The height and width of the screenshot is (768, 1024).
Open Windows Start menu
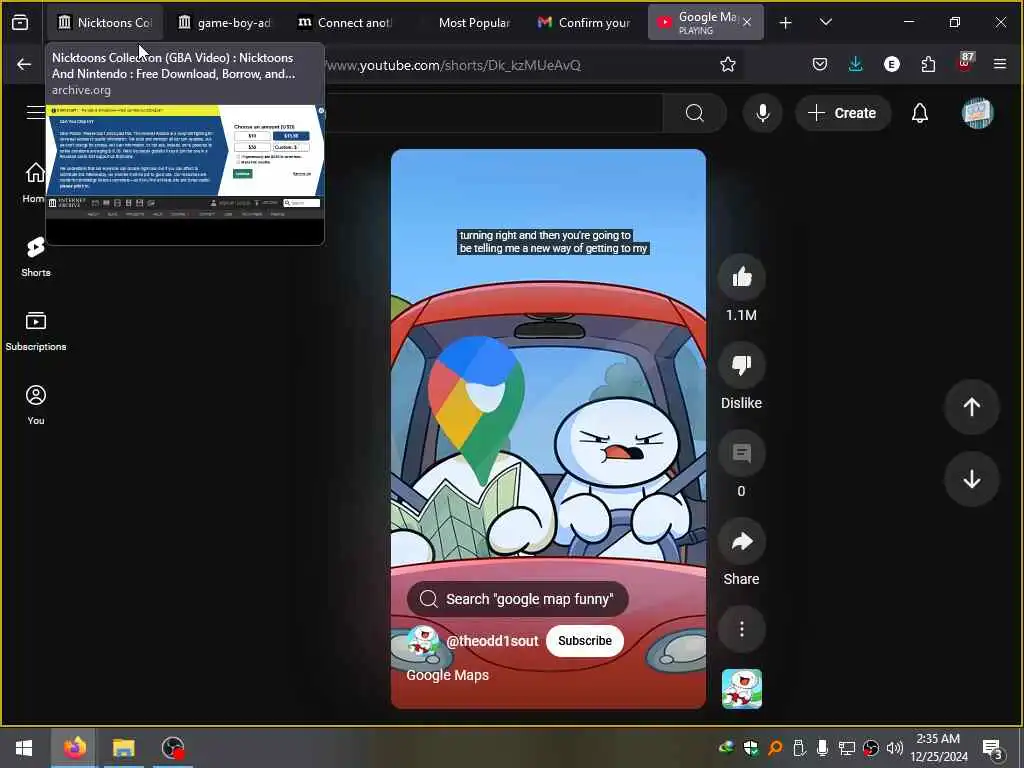(24, 748)
